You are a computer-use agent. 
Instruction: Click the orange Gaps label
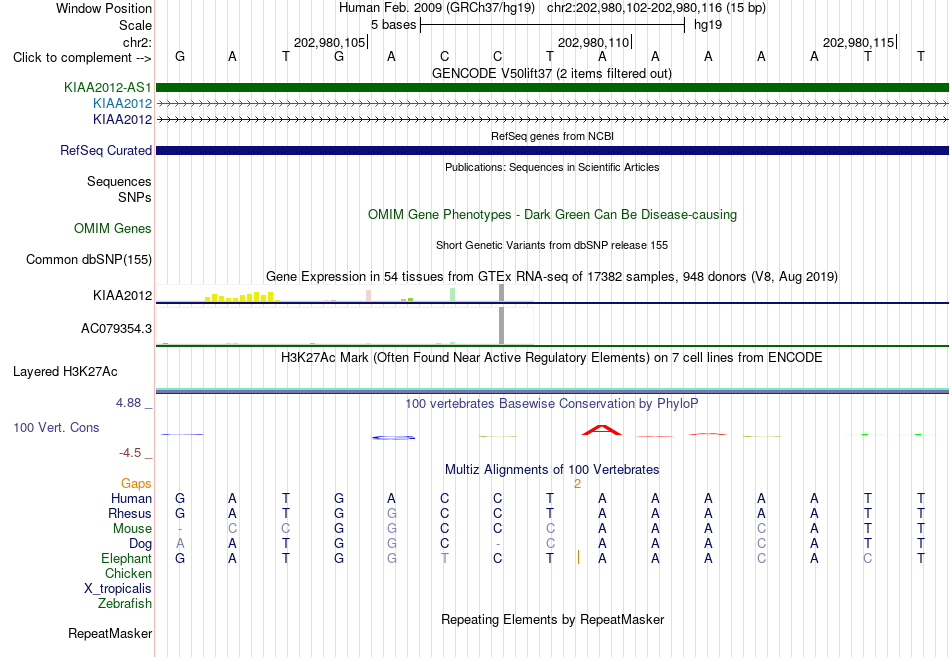[136, 484]
